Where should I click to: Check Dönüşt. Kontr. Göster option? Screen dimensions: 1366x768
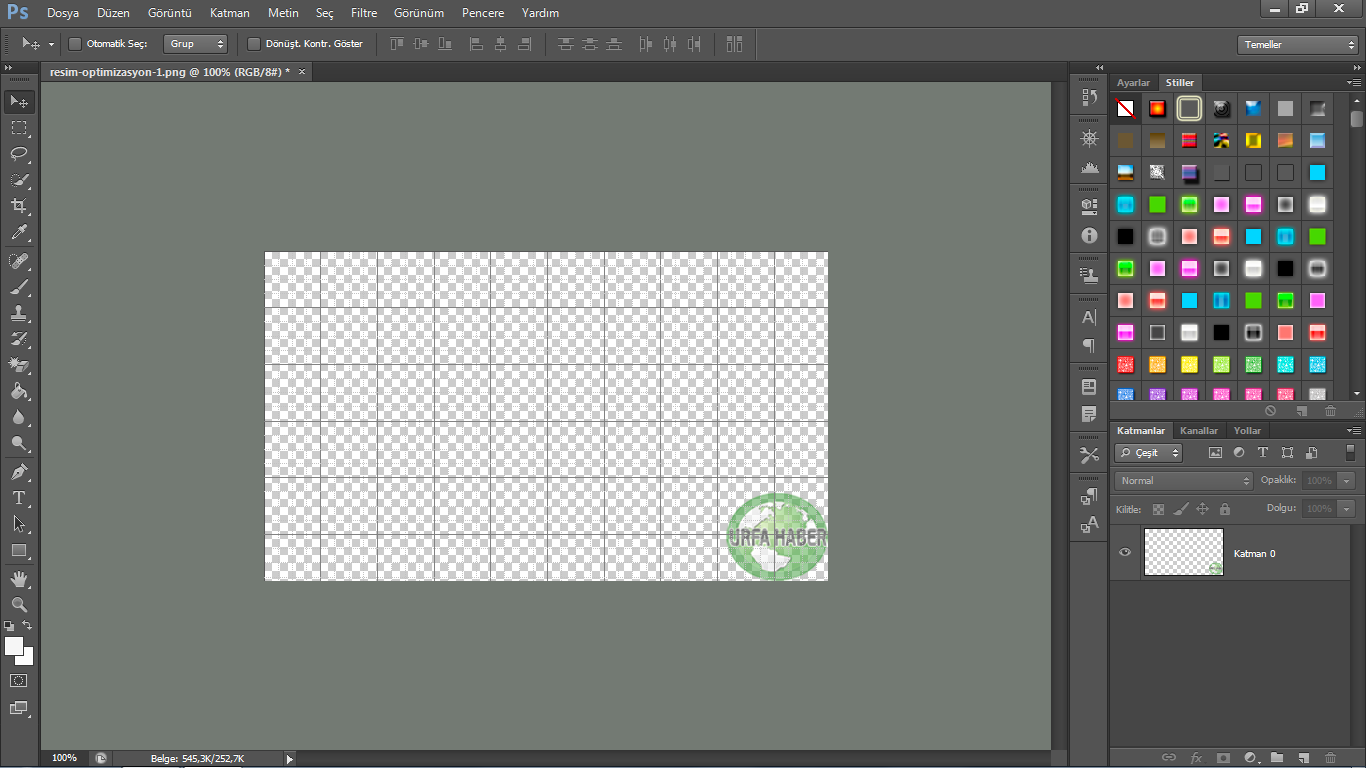pyautogui.click(x=254, y=44)
